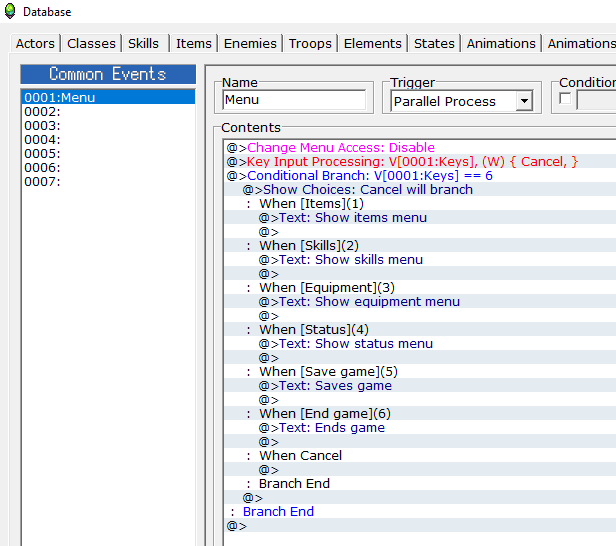Select the When [End game](6) line
The height and width of the screenshot is (546, 616).
tap(420, 414)
